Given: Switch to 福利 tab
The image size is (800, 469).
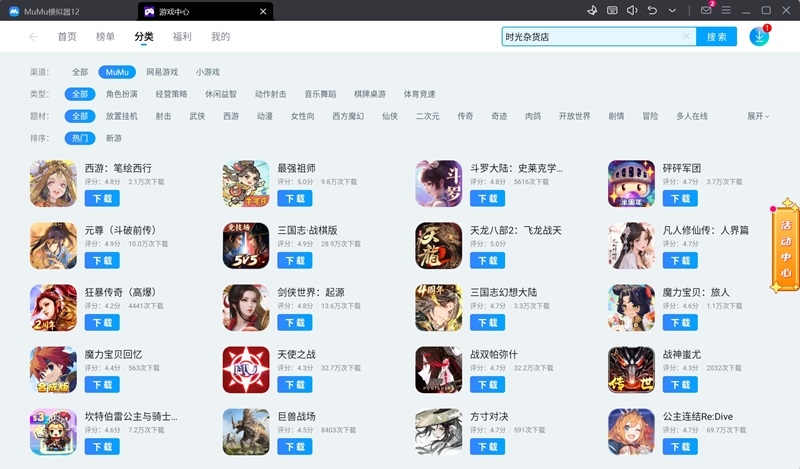Looking at the screenshot, I should point(182,37).
